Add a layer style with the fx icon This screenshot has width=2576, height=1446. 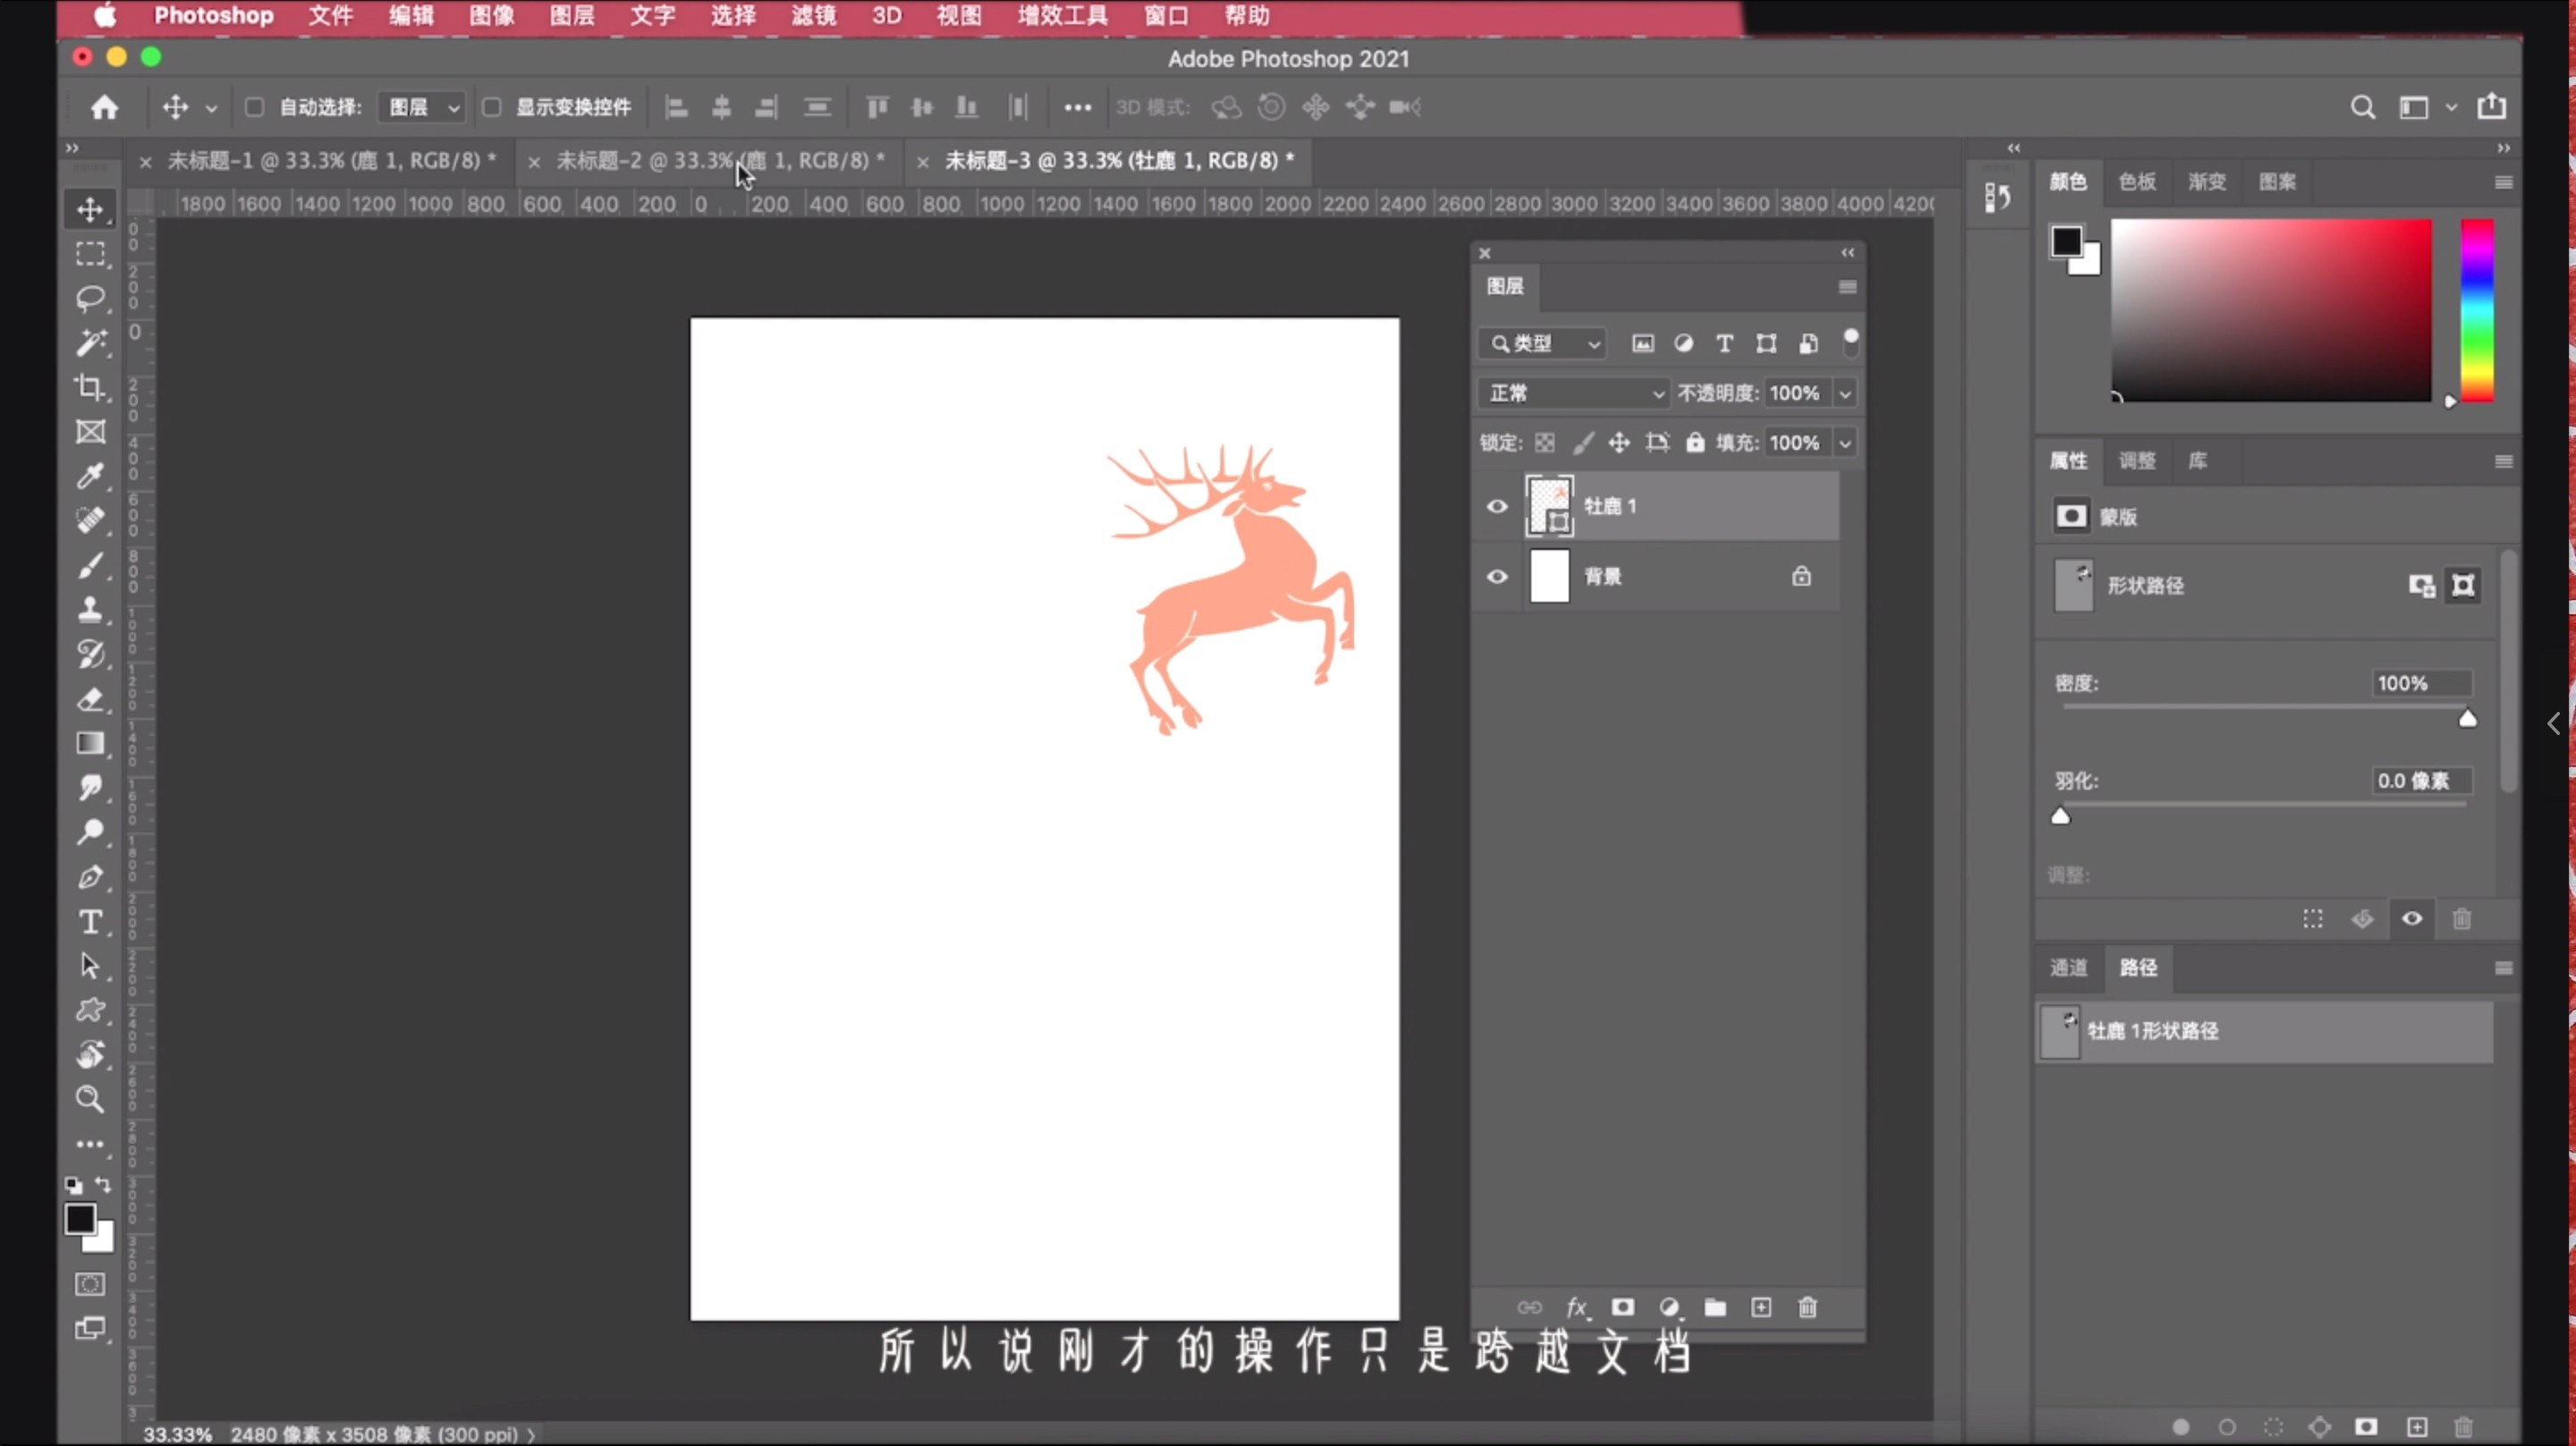coord(1576,1308)
